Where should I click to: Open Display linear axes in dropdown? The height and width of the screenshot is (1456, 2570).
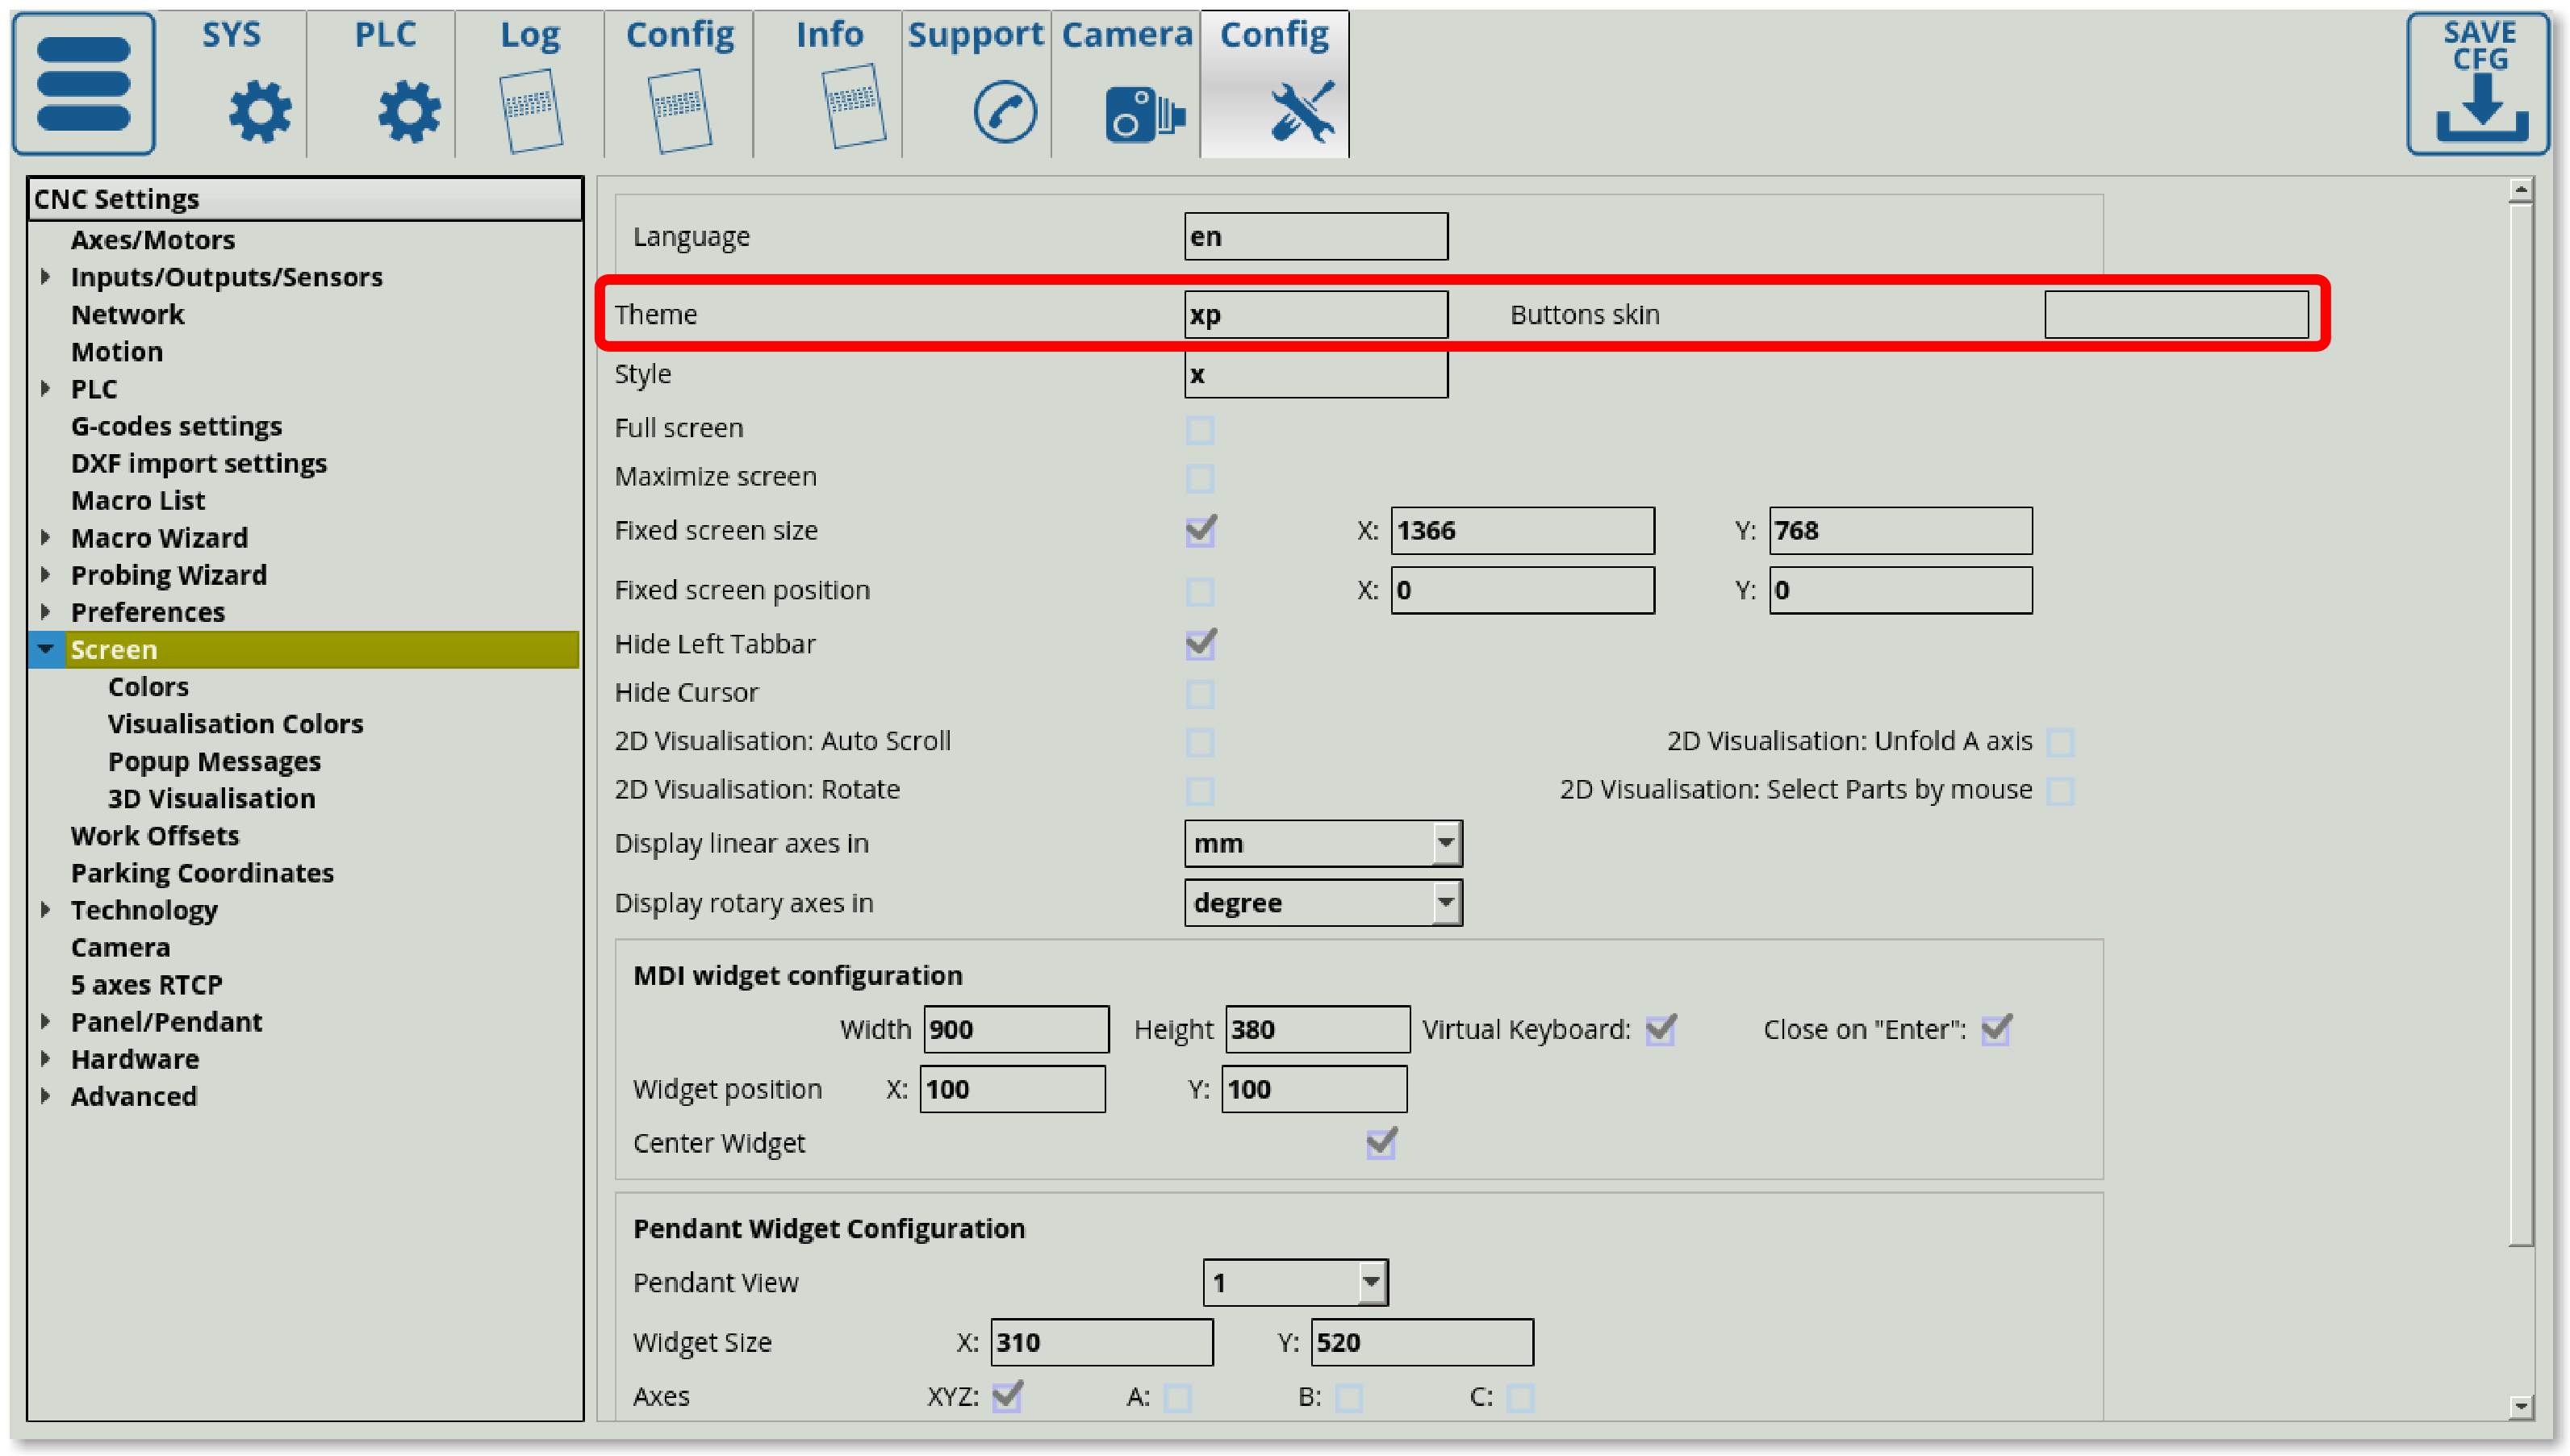[x=1445, y=843]
